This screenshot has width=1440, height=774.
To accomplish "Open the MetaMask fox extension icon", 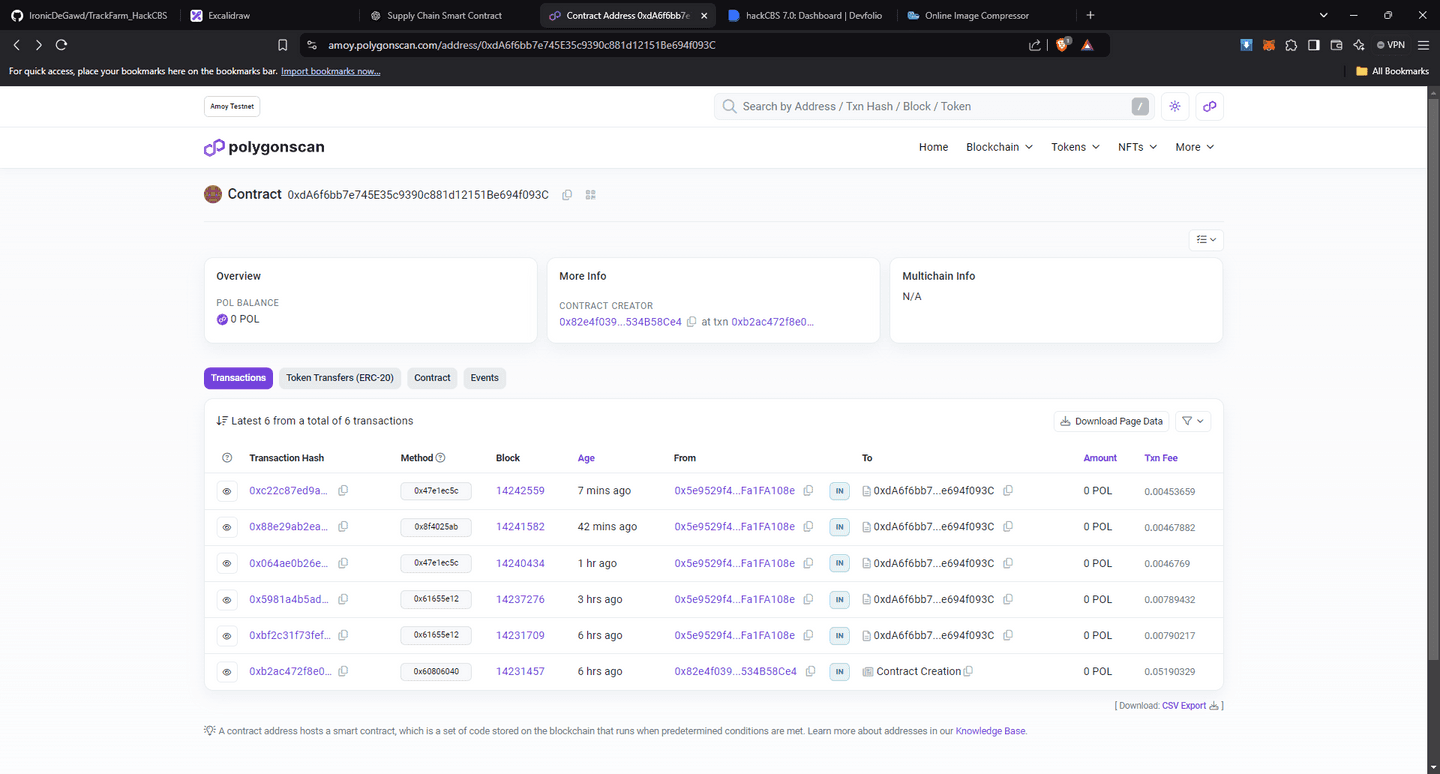I will pos(1269,45).
